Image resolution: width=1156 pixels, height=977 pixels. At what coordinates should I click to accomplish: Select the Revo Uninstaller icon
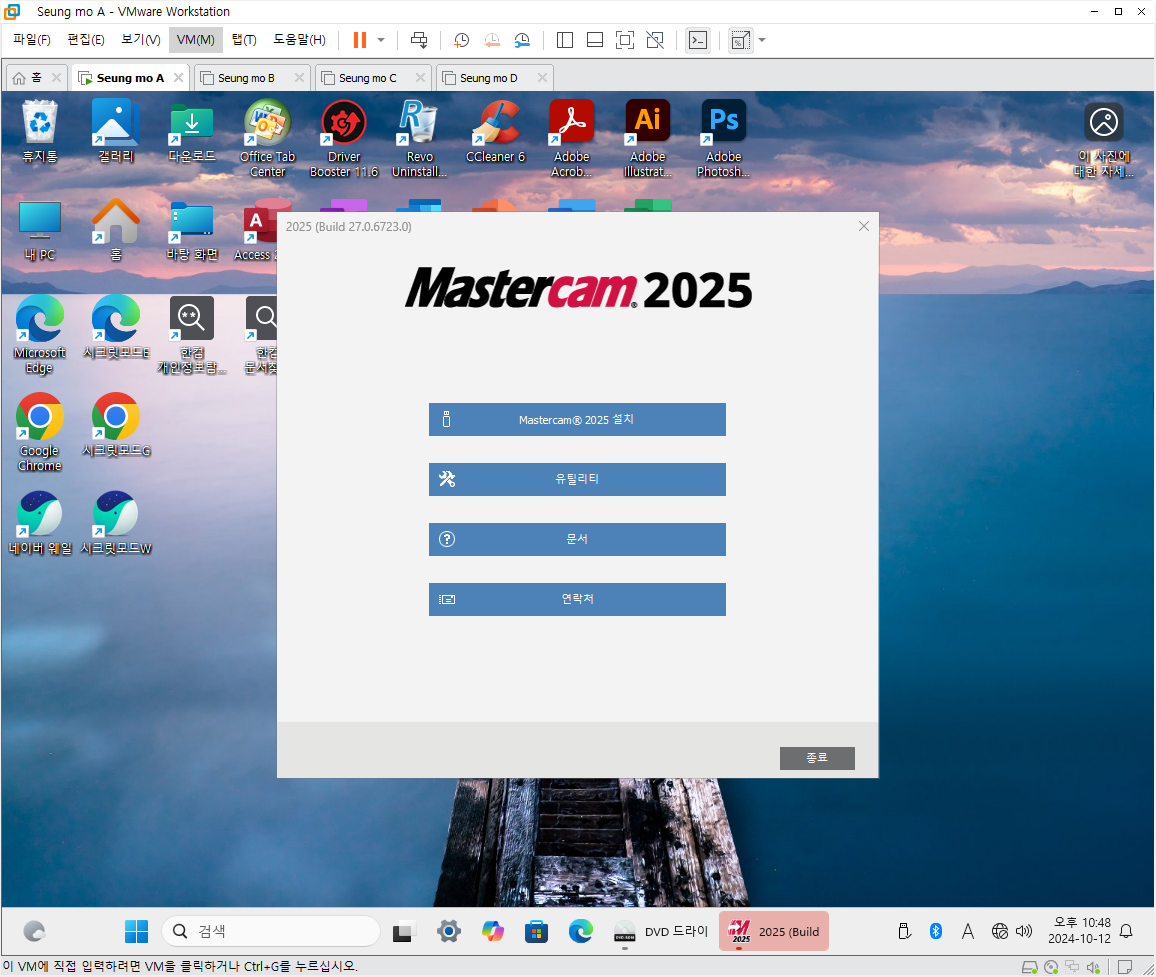(419, 139)
